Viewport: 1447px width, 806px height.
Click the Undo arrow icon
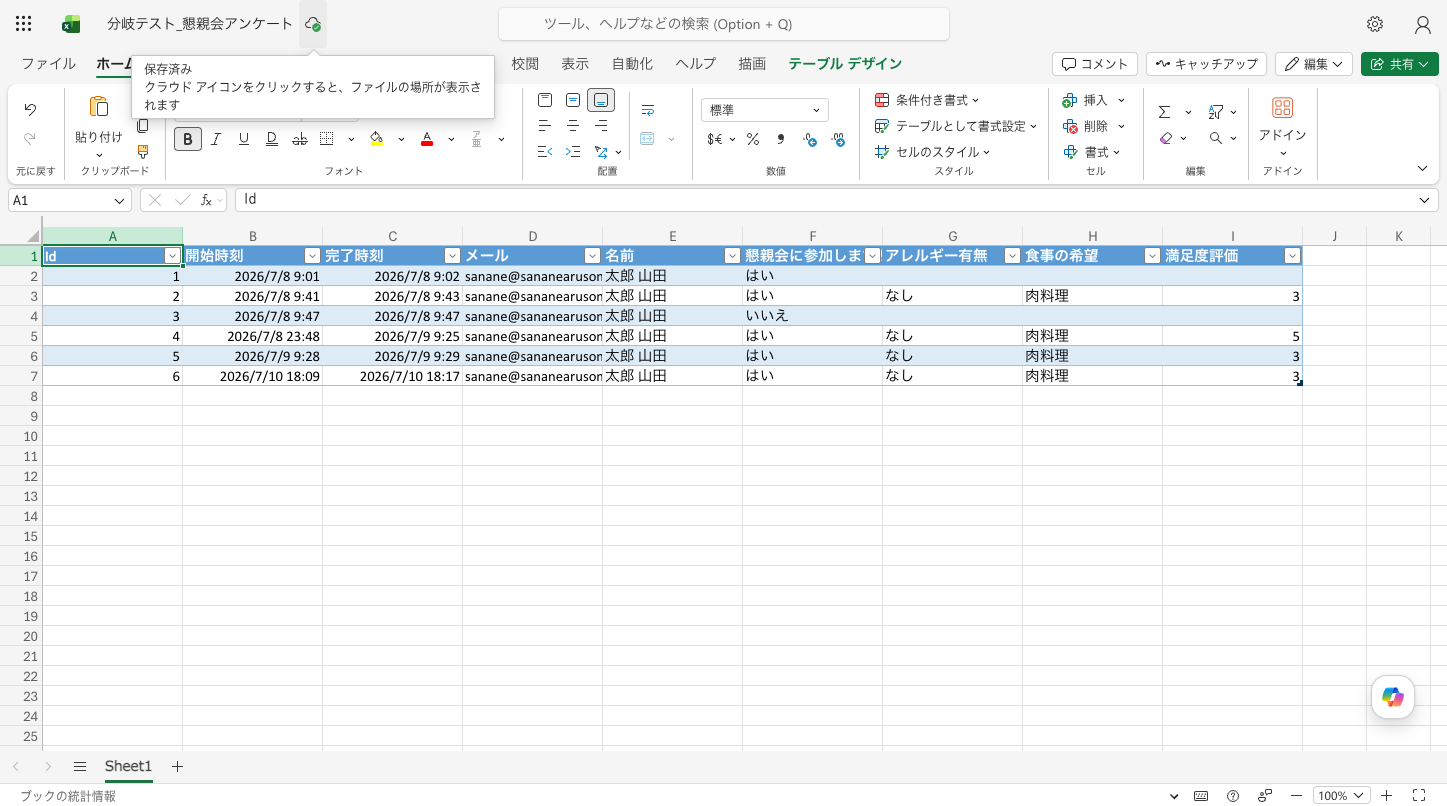pyautogui.click(x=30, y=110)
